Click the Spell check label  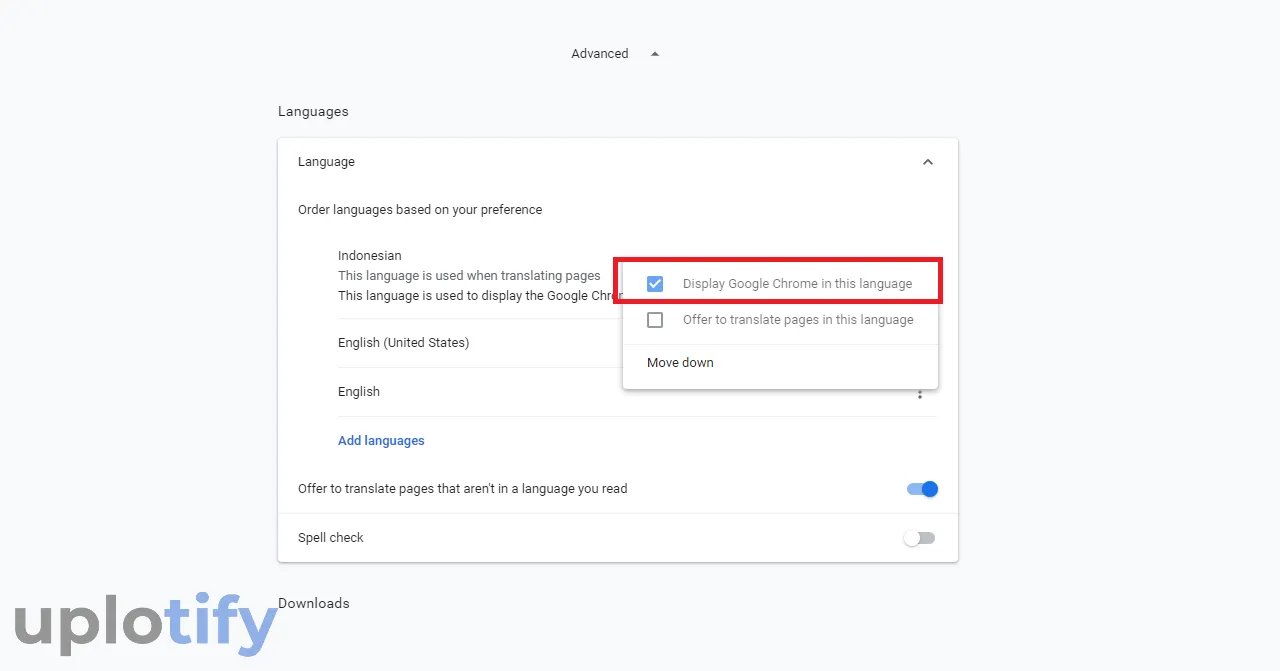pos(331,538)
